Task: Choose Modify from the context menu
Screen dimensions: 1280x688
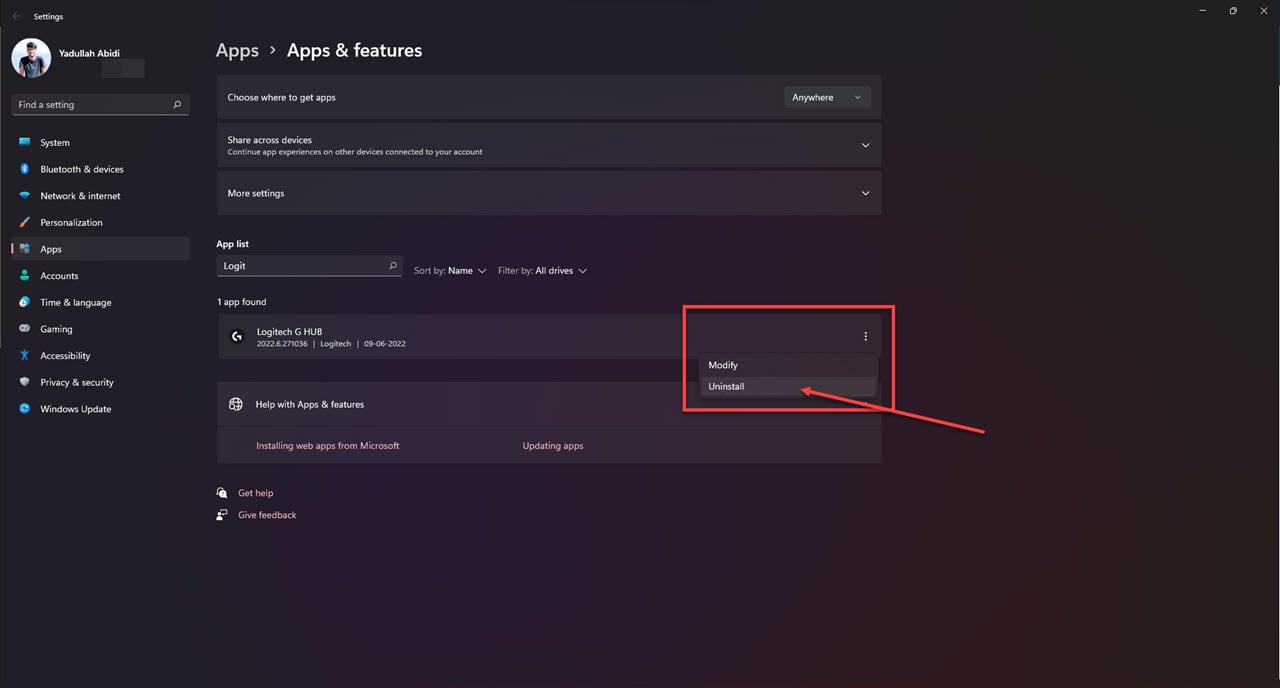Action: 788,365
